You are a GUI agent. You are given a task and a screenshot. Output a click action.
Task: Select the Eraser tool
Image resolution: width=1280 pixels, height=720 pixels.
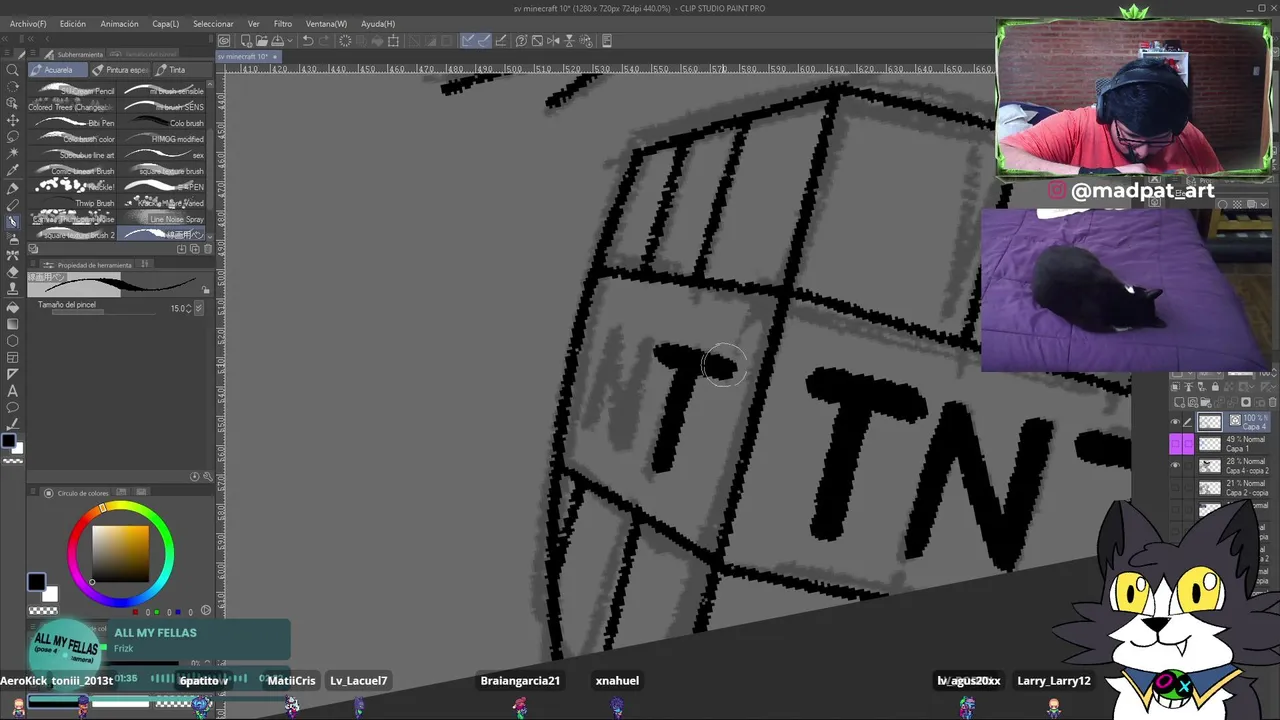(13, 272)
